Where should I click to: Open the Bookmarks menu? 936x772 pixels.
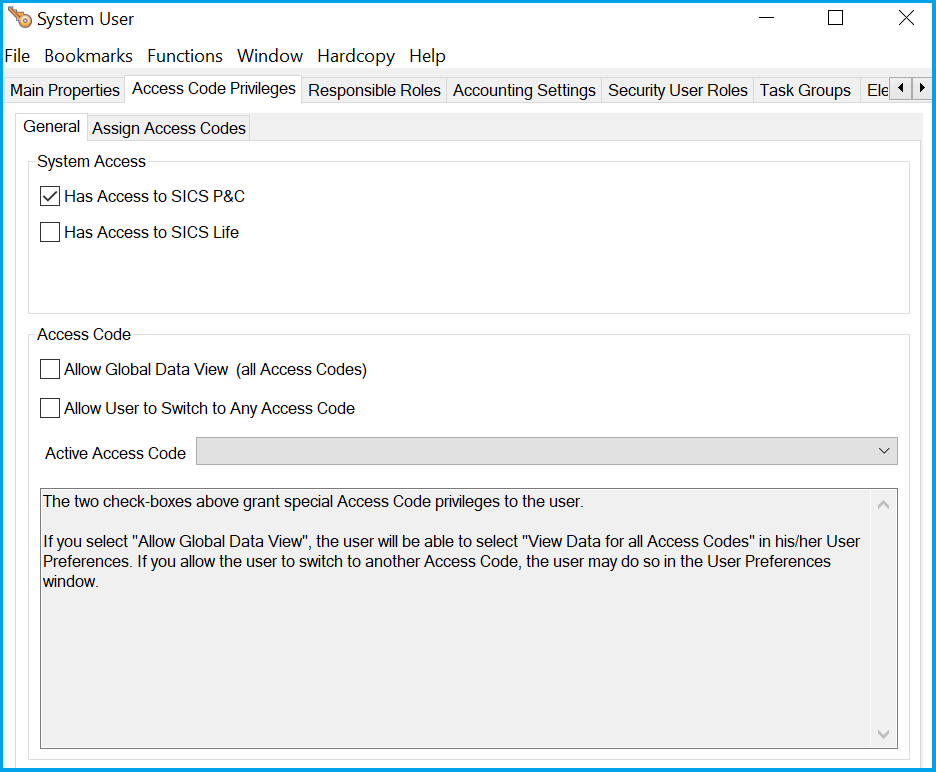tap(88, 56)
